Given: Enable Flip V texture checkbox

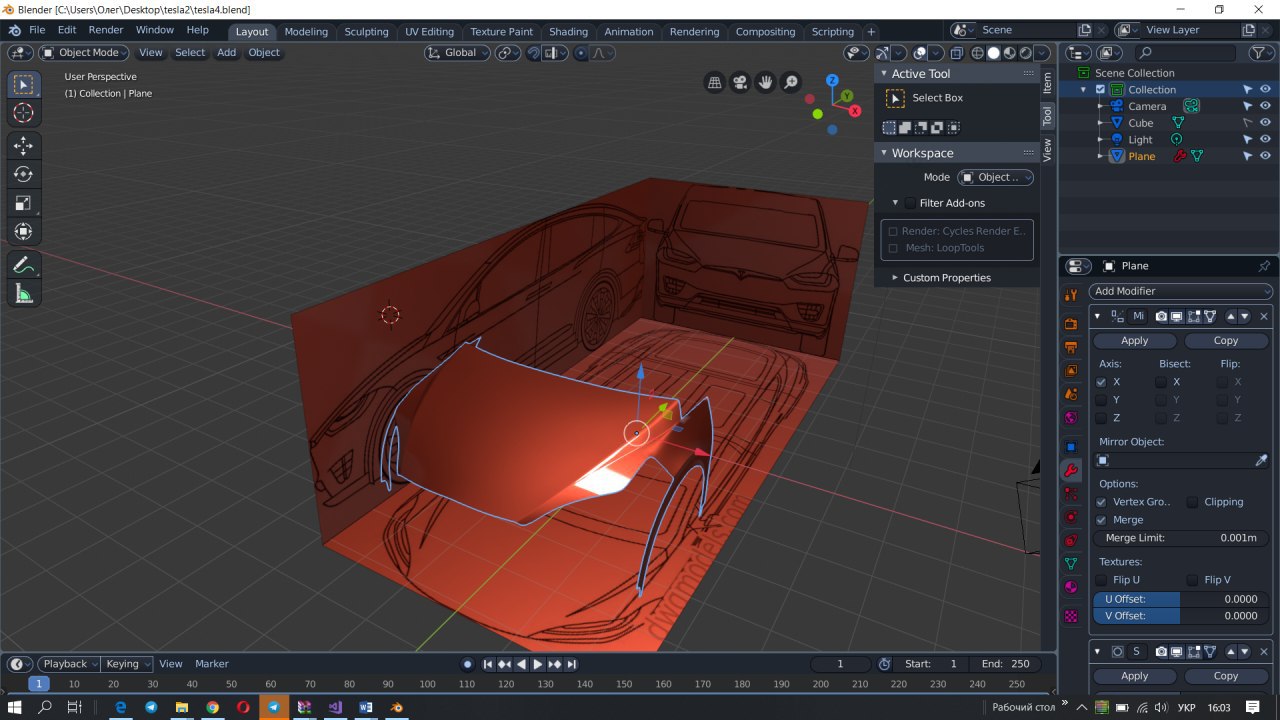Looking at the screenshot, I should [x=1192, y=580].
